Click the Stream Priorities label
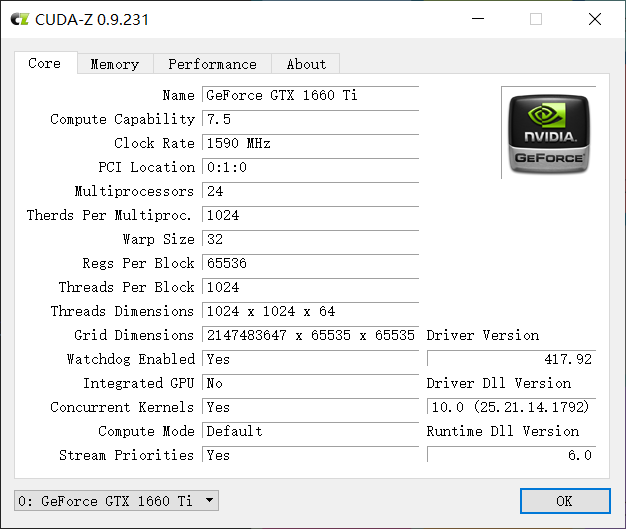Screen dimensions: 626x529 click(126, 455)
